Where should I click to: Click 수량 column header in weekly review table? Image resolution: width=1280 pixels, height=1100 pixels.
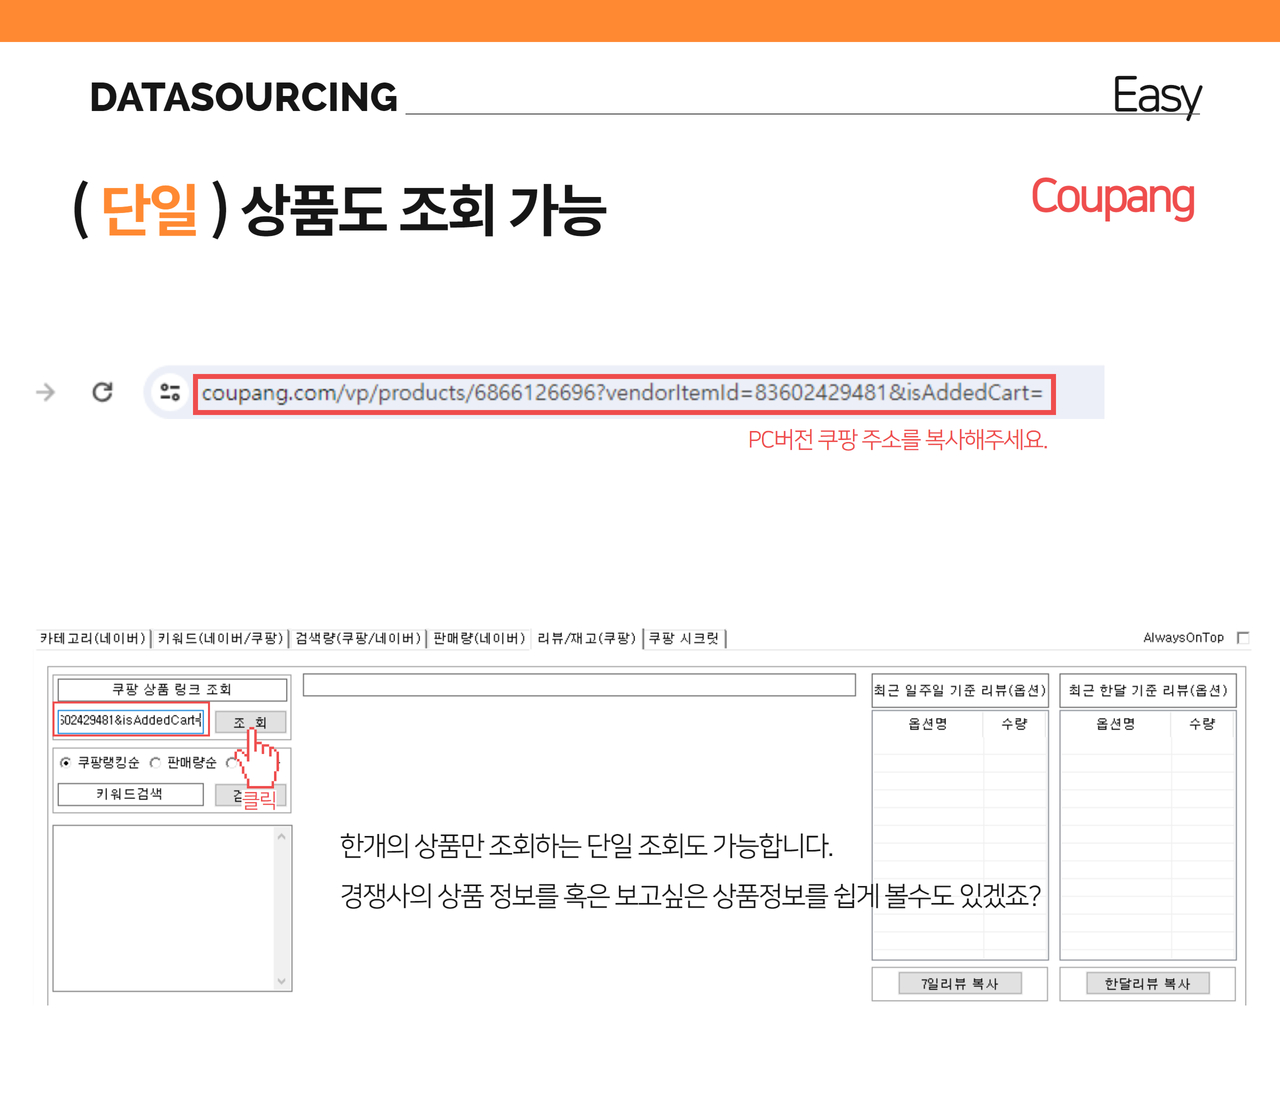point(1014,724)
